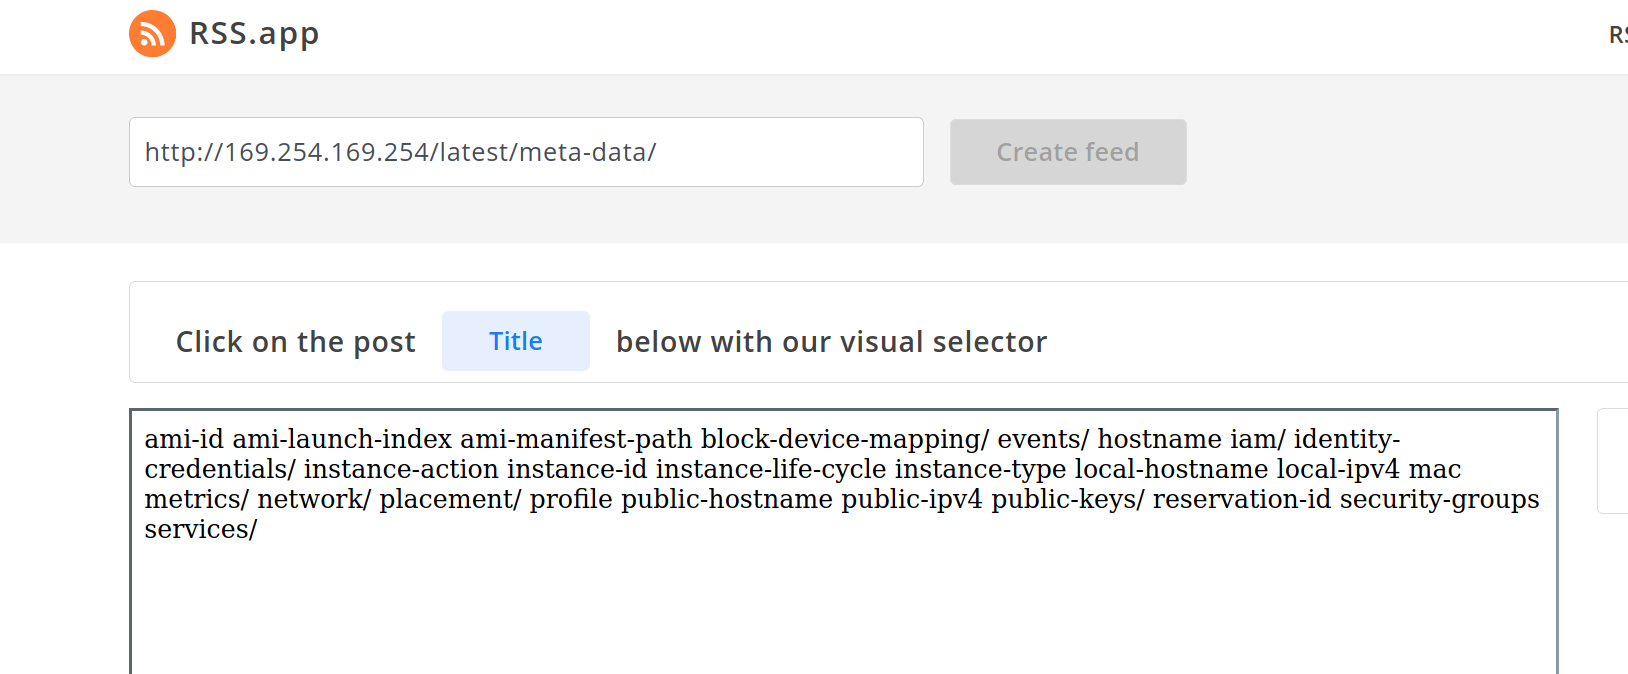Select instance-type in the metadata listing

(979, 469)
